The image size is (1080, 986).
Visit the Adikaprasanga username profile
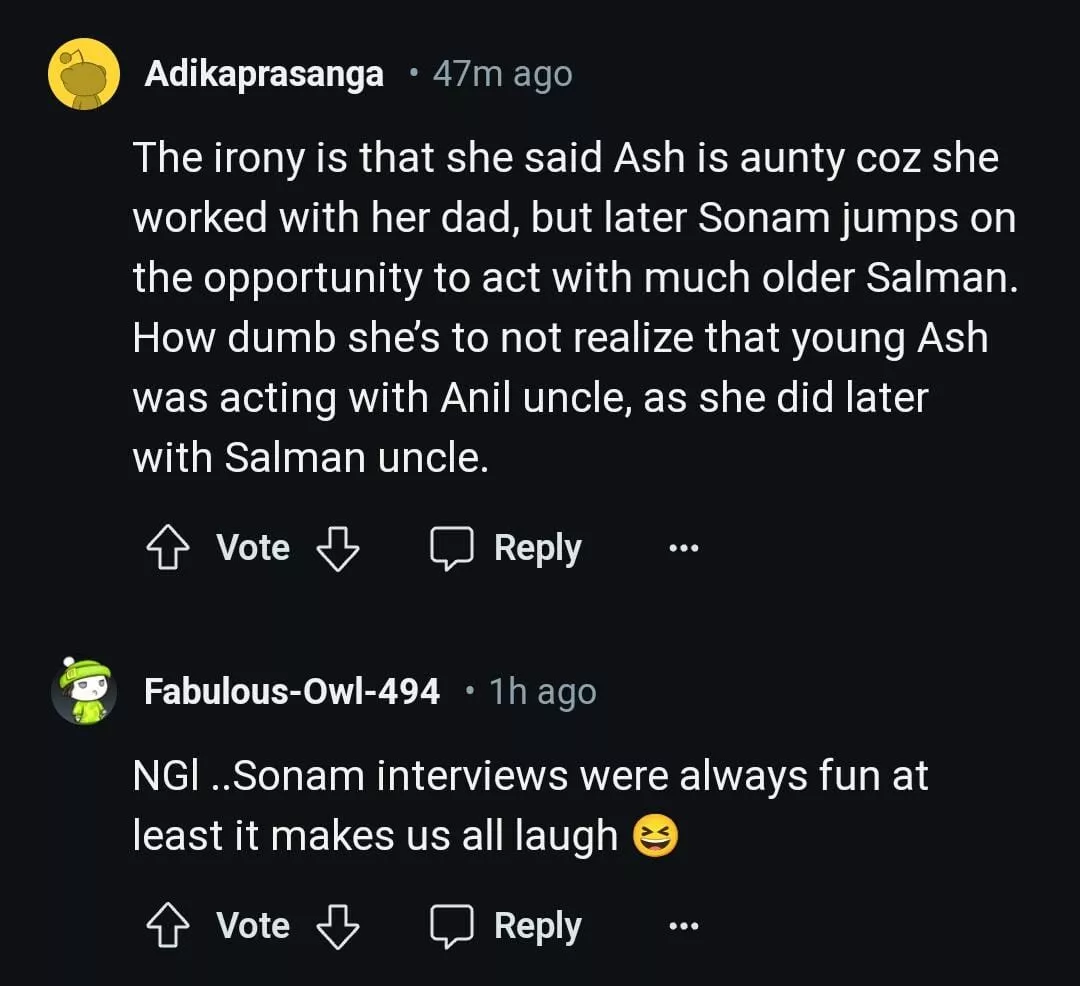pos(264,74)
